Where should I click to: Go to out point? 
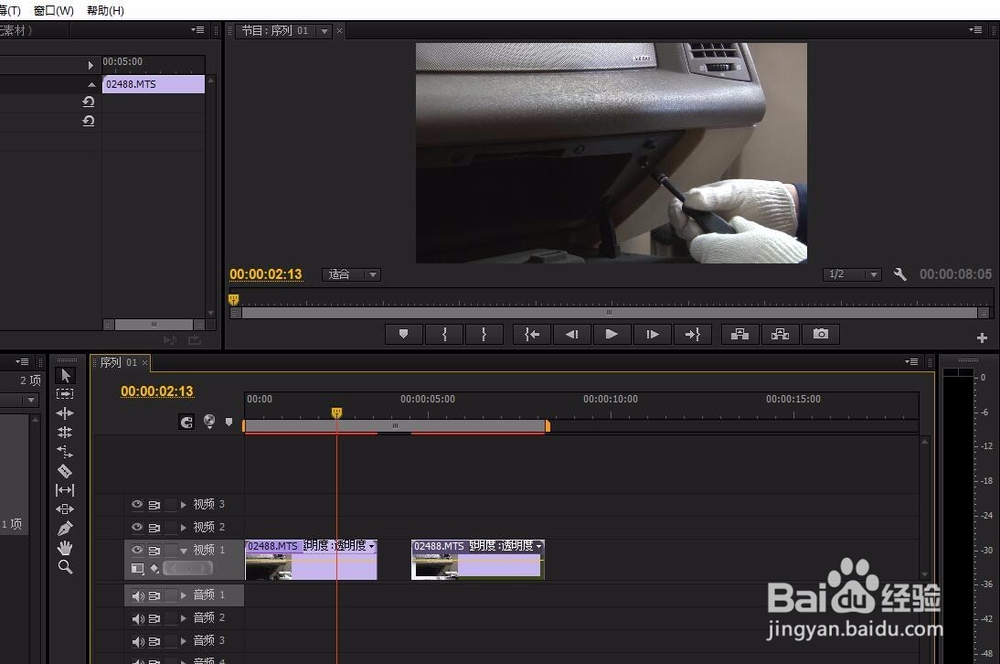click(692, 334)
